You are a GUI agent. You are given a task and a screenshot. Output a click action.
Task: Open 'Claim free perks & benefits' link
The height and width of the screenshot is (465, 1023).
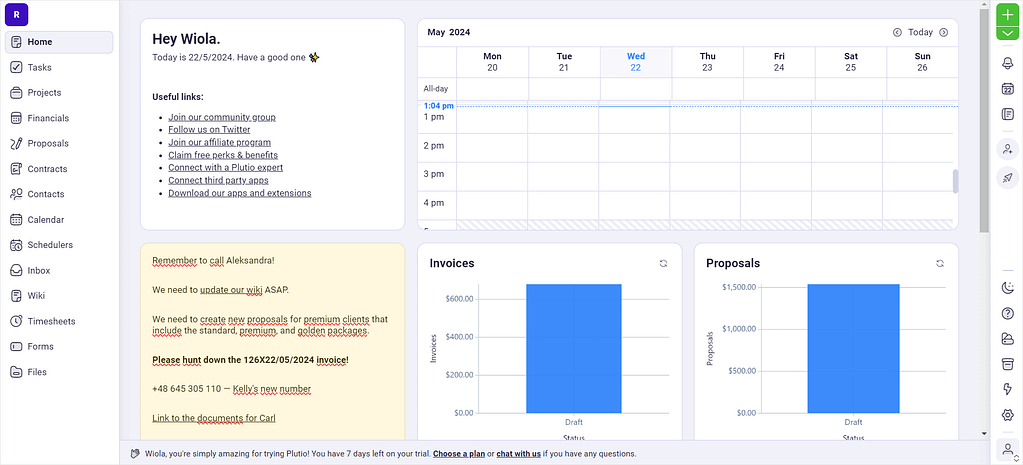tap(223, 155)
